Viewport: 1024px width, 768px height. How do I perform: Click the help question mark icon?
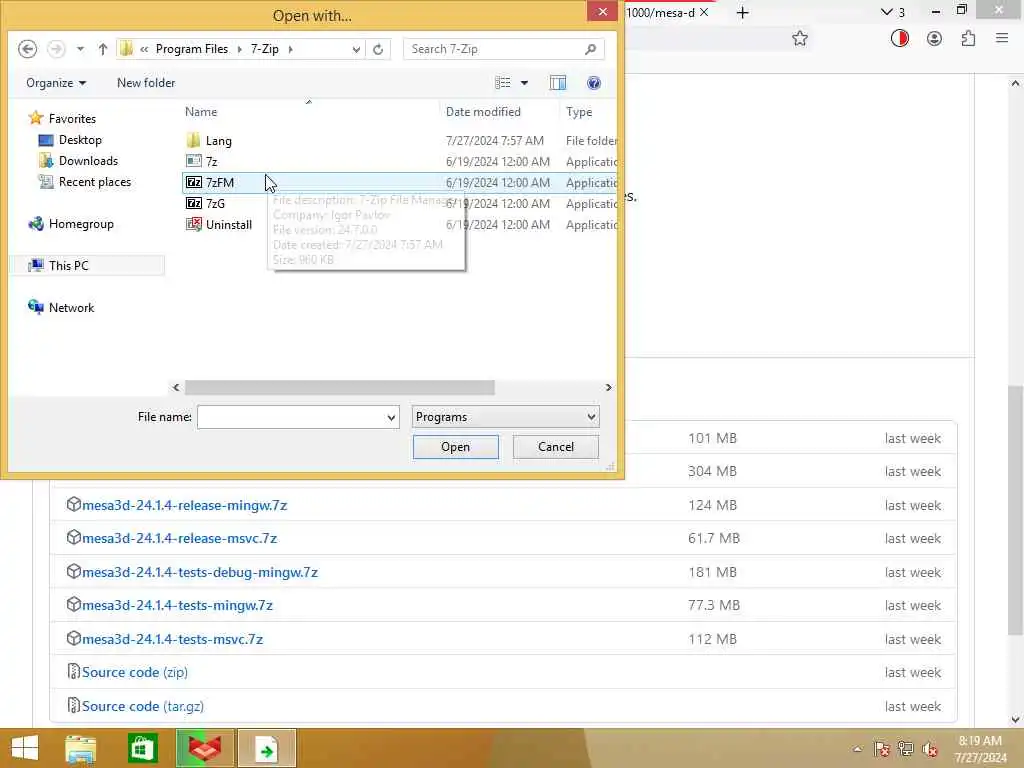[x=594, y=83]
